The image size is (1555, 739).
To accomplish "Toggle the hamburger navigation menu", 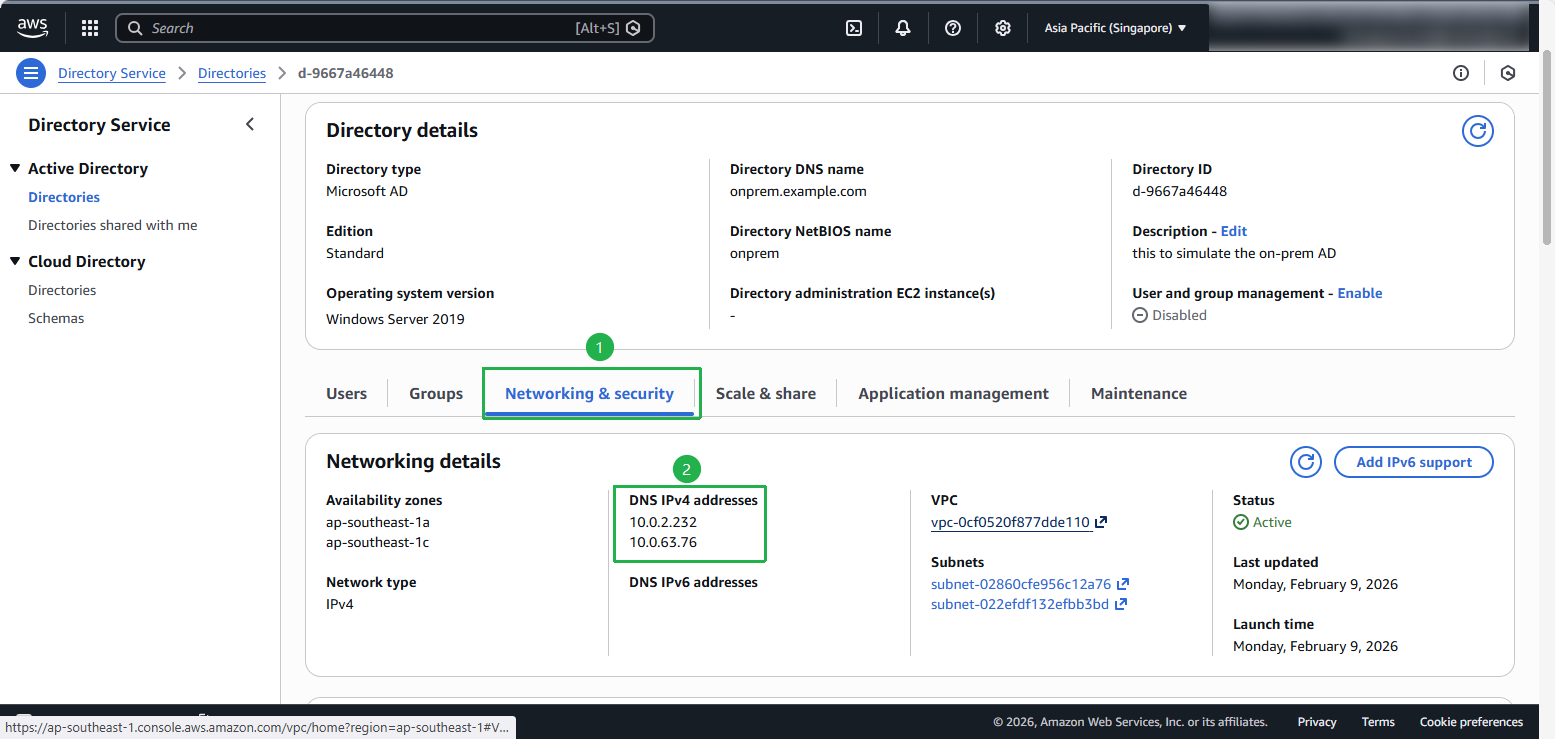I will [31, 73].
